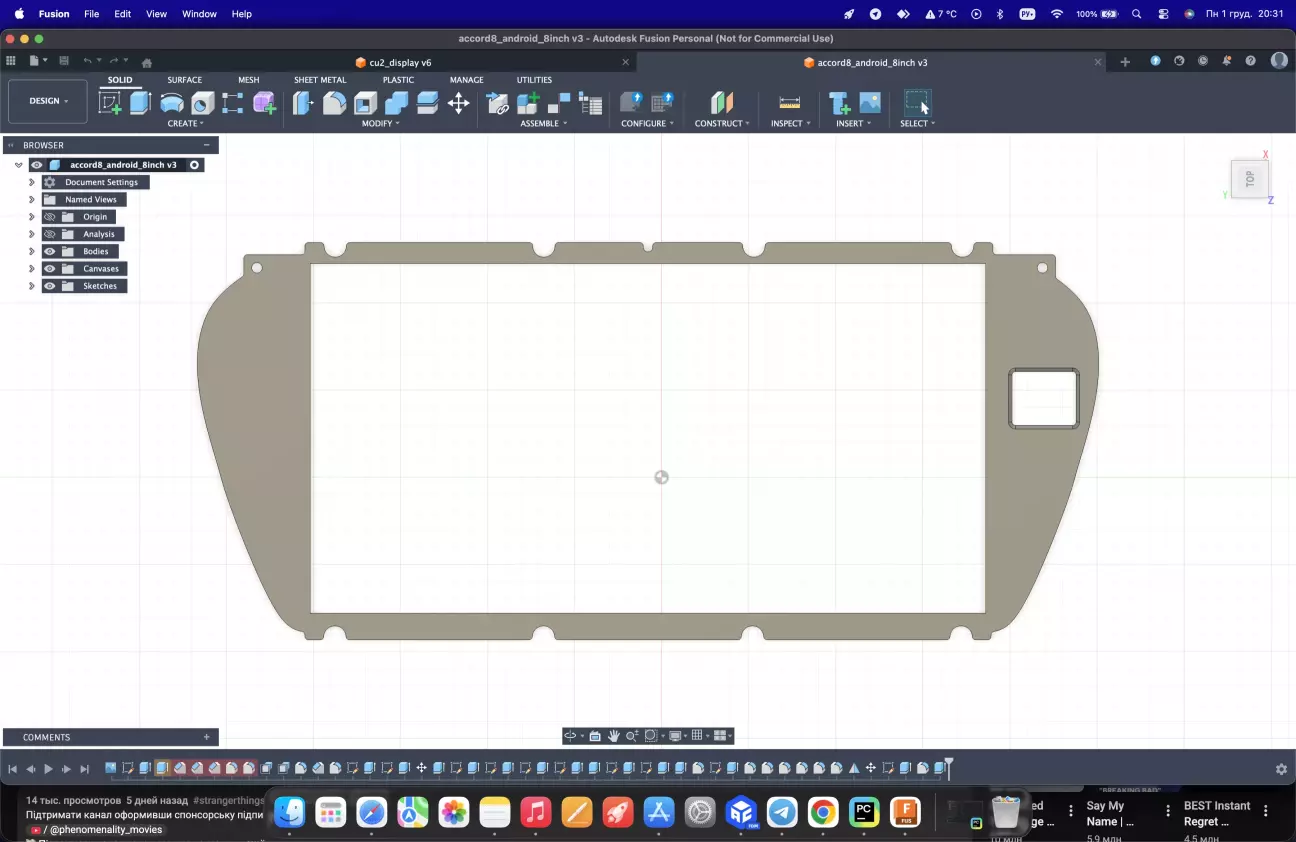
Task: Select the Pan hand tool
Action: [x=614, y=736]
